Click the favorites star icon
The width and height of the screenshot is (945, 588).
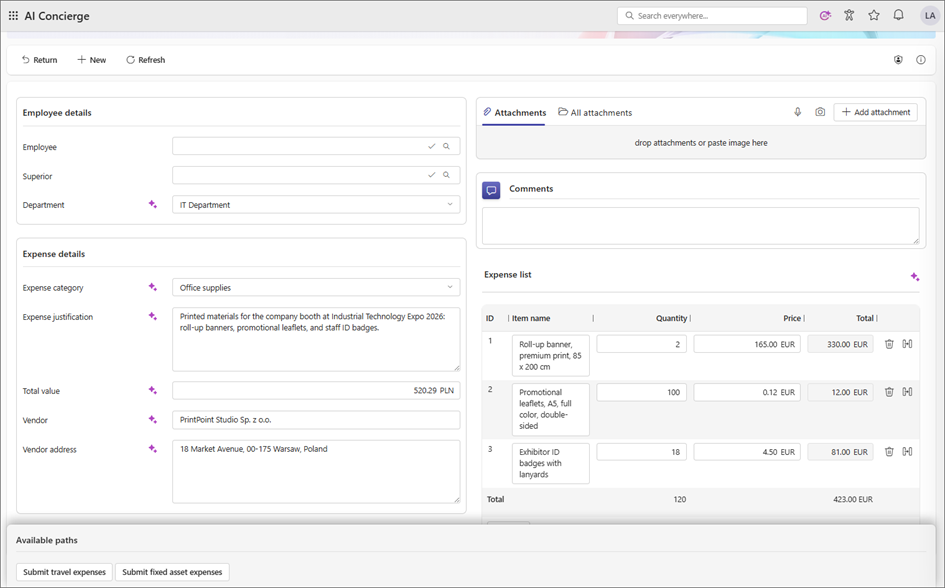874,16
